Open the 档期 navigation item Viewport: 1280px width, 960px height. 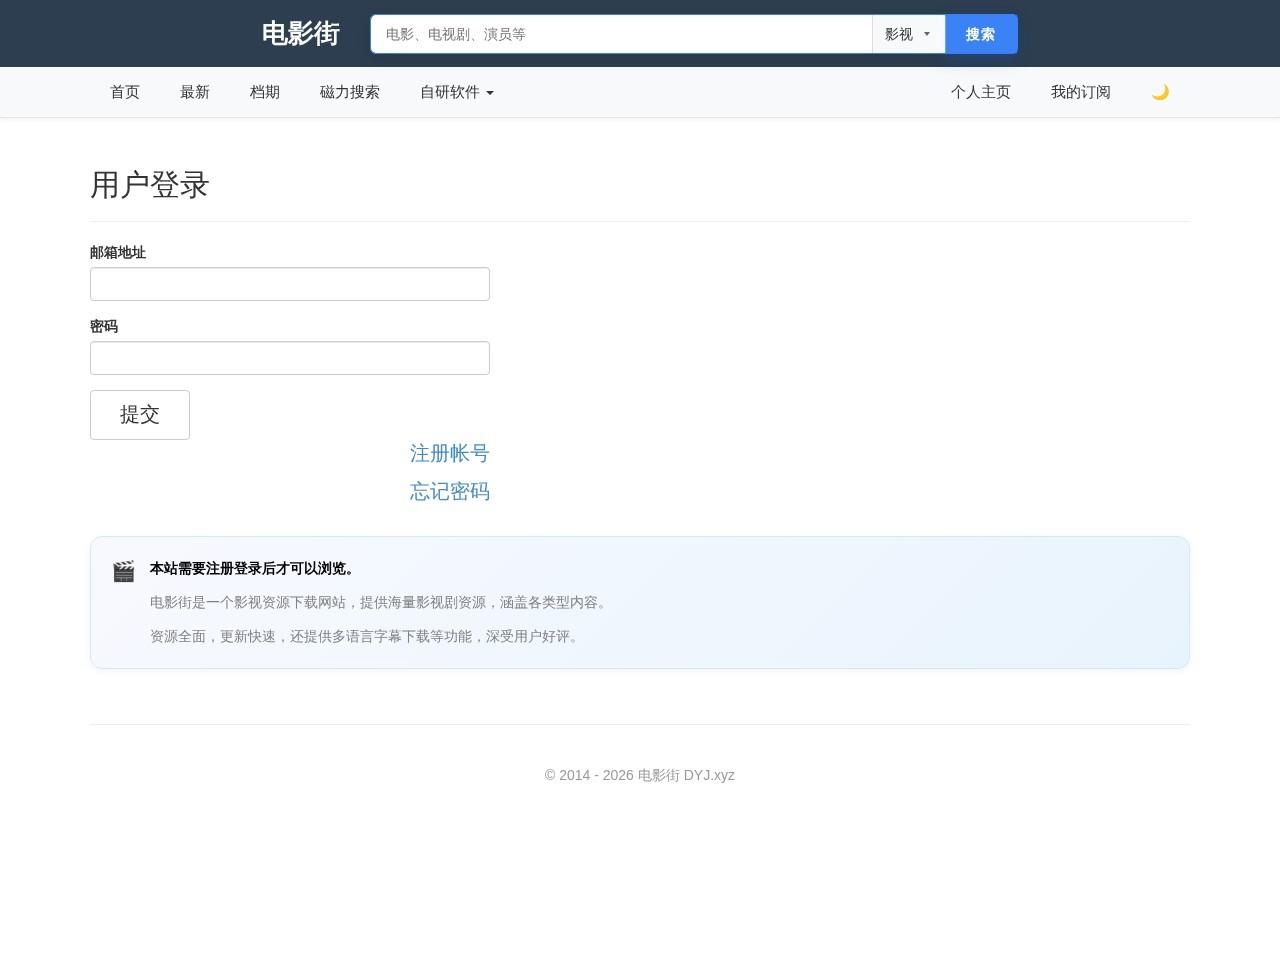point(265,92)
